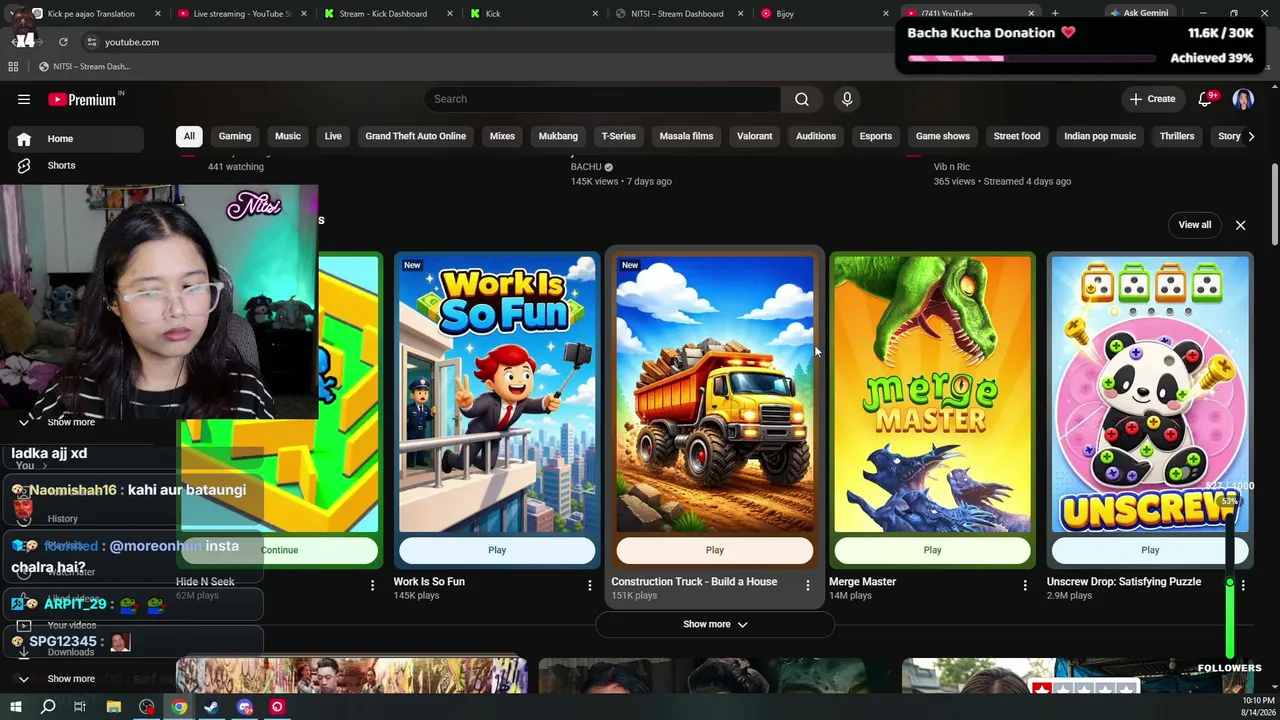Select the Game shows chip
This screenshot has width=1280, height=720.
pyautogui.click(x=943, y=136)
